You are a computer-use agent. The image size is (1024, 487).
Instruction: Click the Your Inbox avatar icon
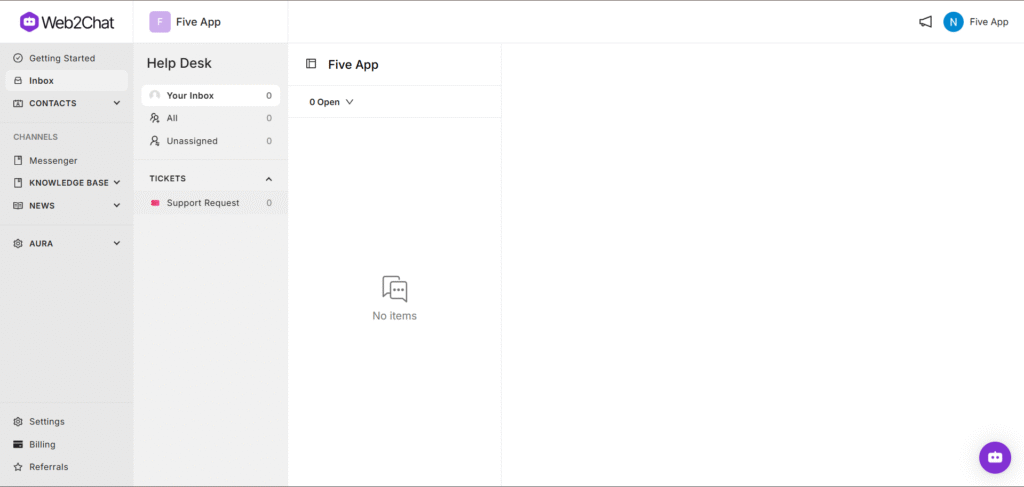(155, 95)
